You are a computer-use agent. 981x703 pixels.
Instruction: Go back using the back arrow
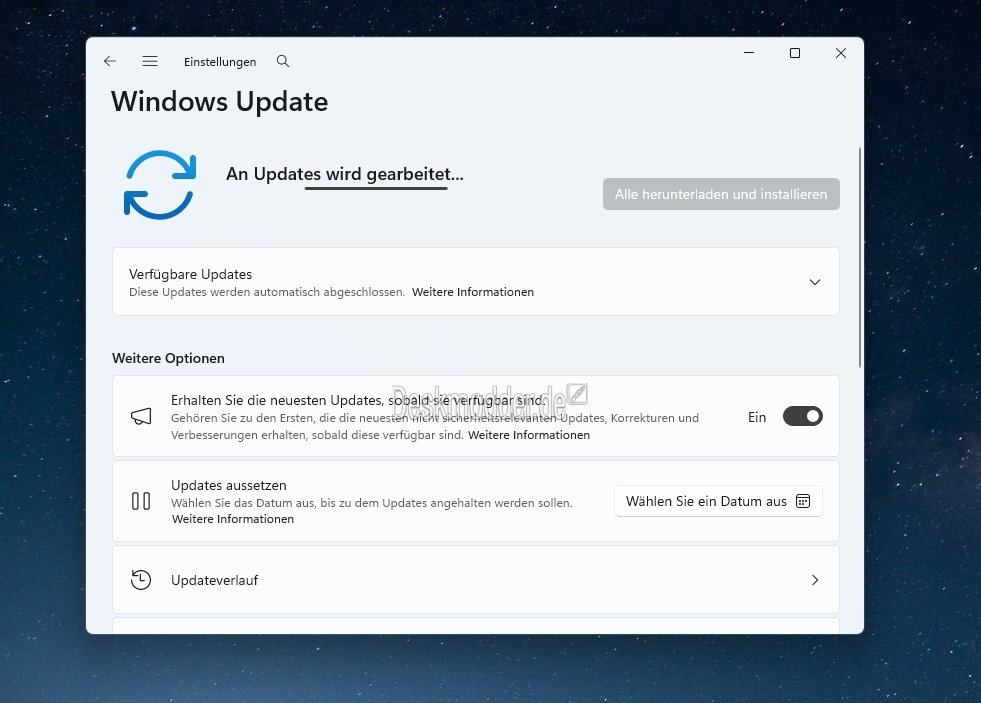pyautogui.click(x=109, y=61)
